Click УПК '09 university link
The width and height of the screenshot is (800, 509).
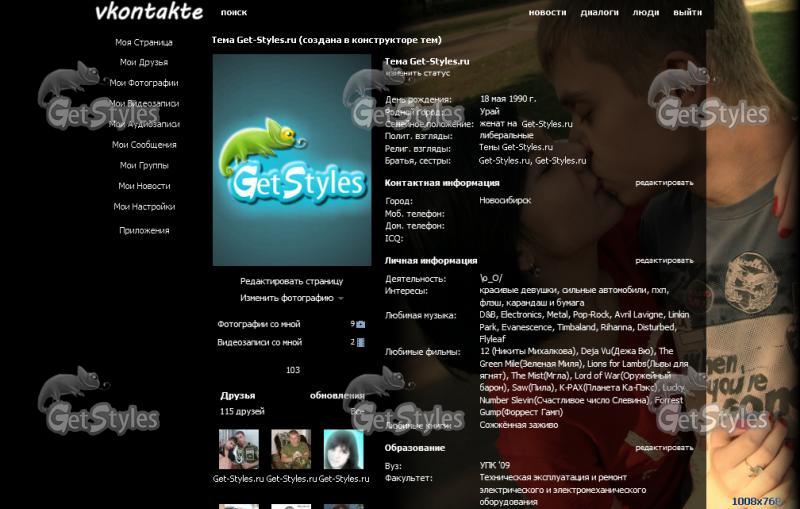(494, 466)
